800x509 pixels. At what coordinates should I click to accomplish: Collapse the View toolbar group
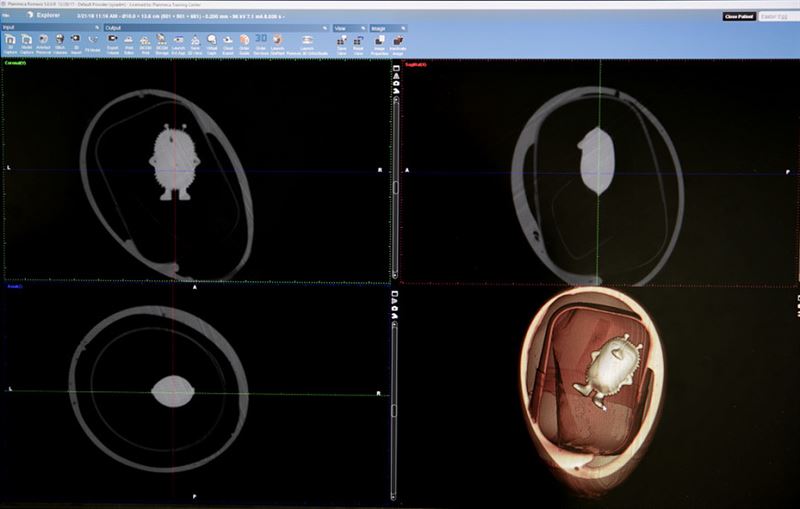[x=364, y=28]
